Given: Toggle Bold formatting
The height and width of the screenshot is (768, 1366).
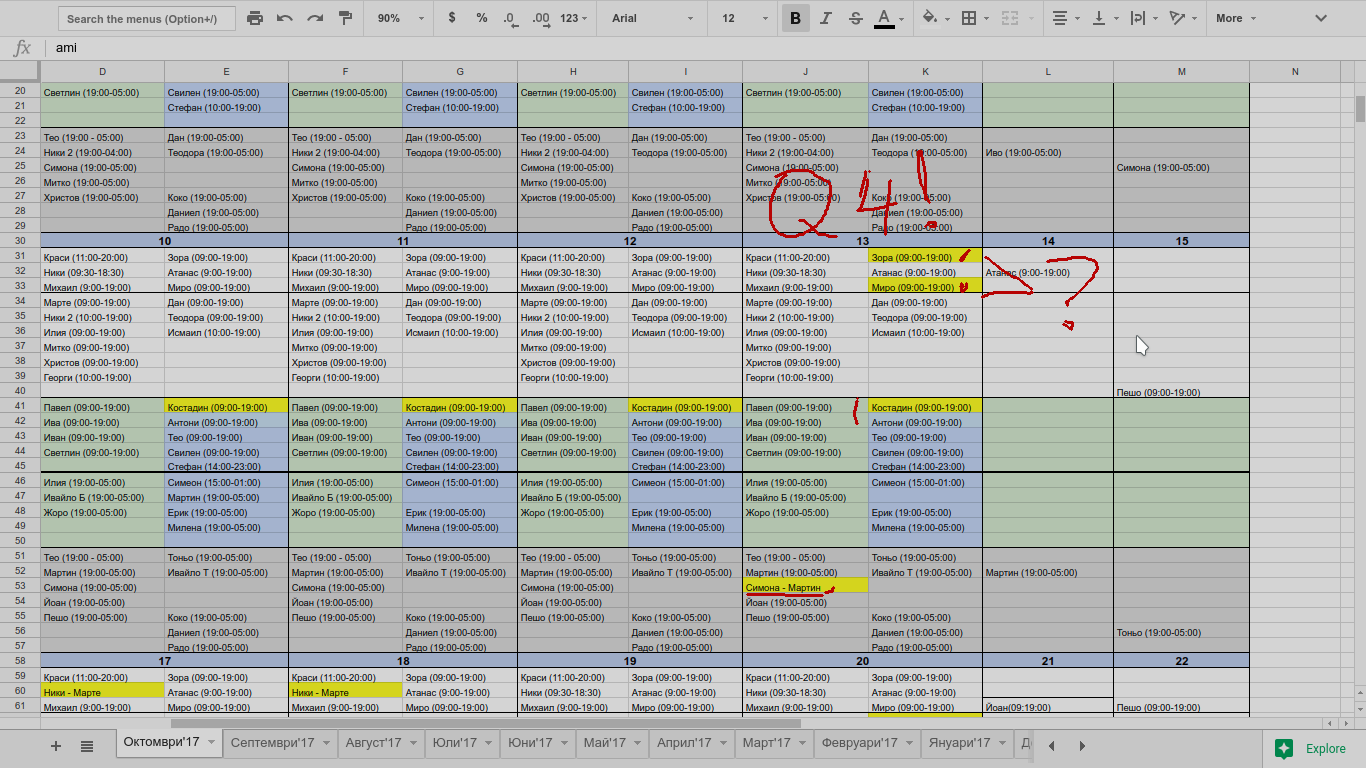Looking at the screenshot, I should [x=796, y=18].
